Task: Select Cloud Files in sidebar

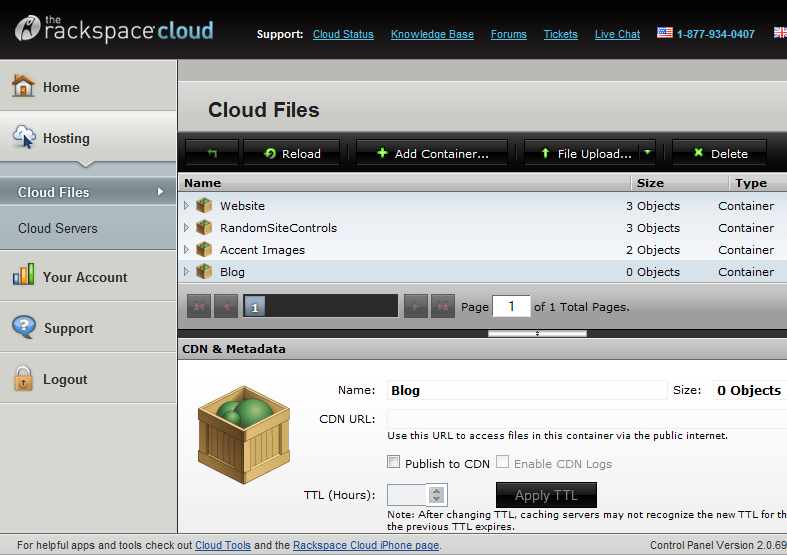Action: click(x=88, y=192)
